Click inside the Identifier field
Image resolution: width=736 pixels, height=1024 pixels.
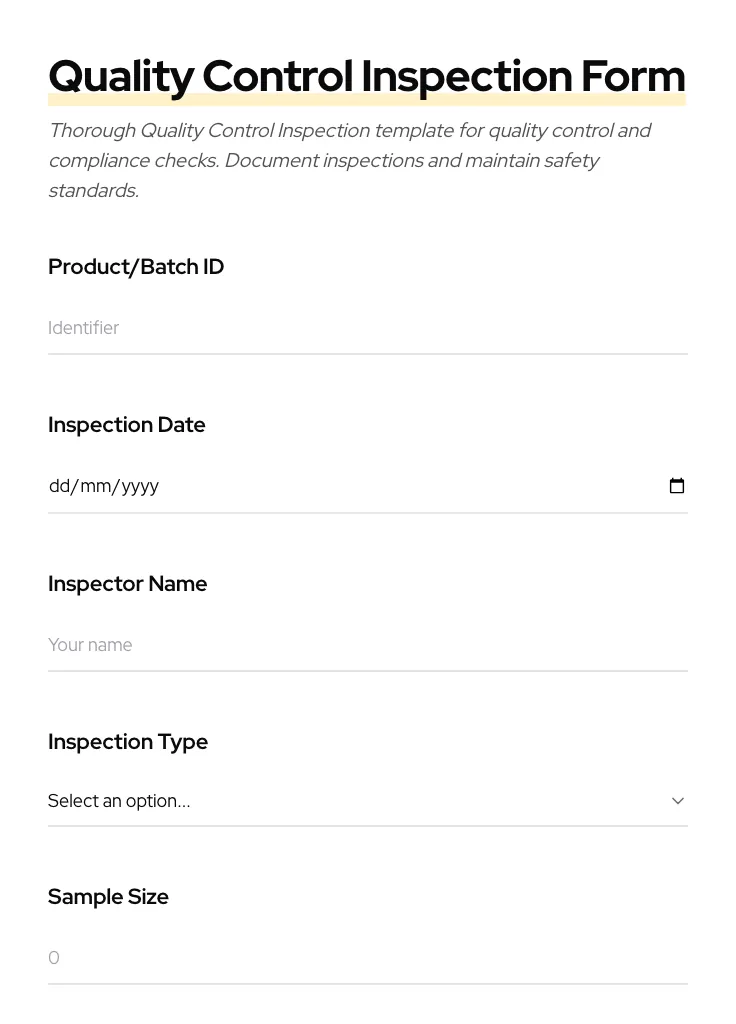pyautogui.click(x=368, y=328)
